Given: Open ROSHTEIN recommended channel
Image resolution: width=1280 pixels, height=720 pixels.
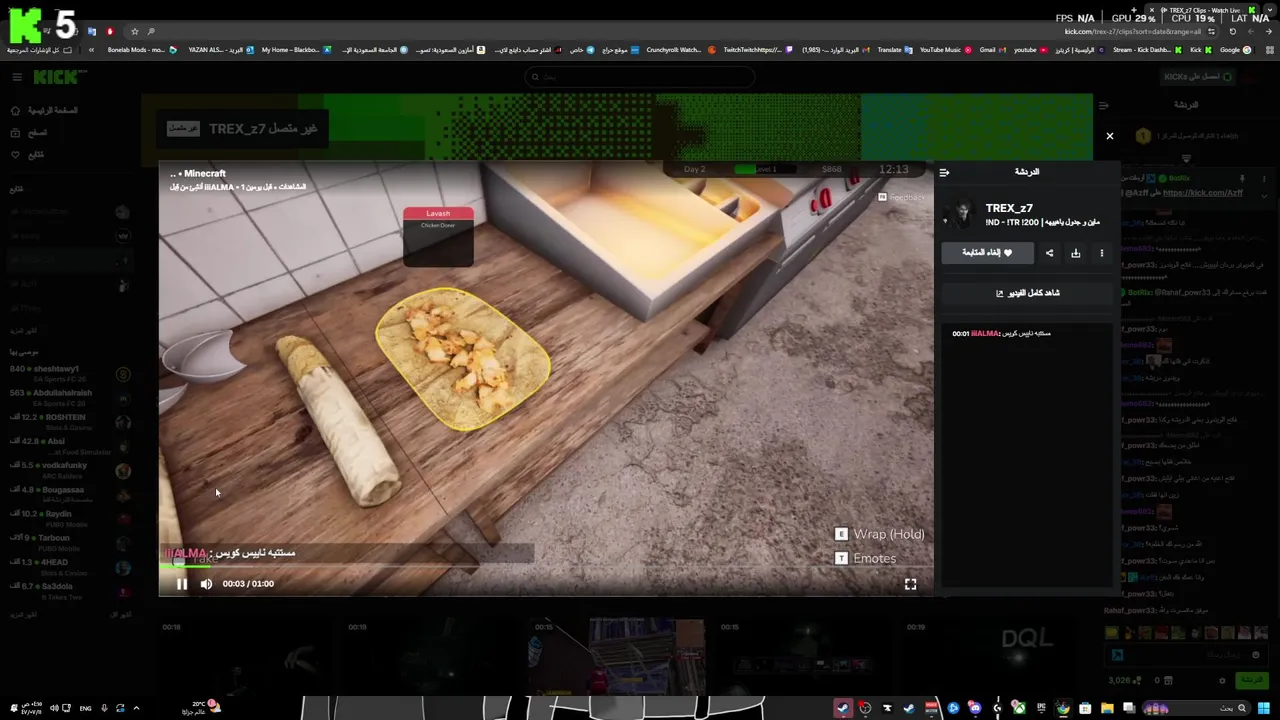Looking at the screenshot, I should click(70, 422).
